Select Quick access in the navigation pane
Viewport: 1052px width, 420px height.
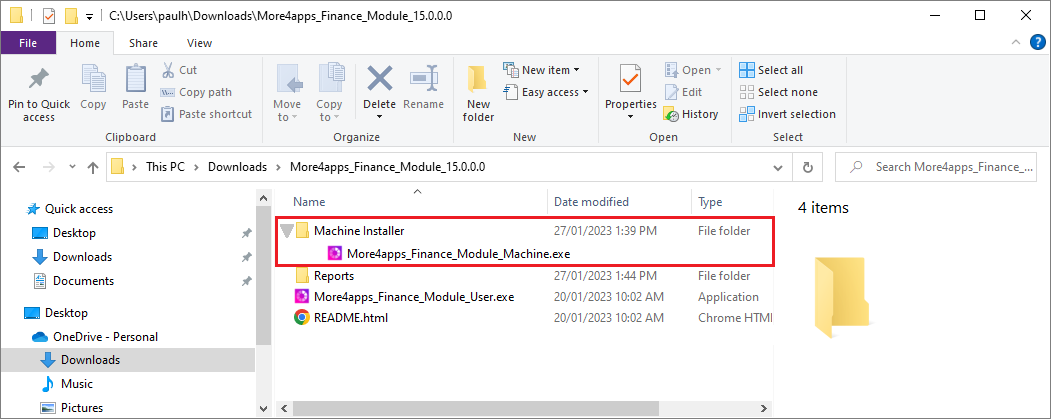78,209
